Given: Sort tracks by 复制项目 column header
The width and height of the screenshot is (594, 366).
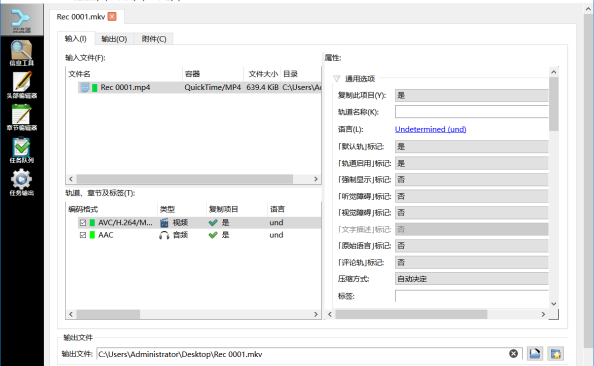Looking at the screenshot, I should (x=236, y=209).
